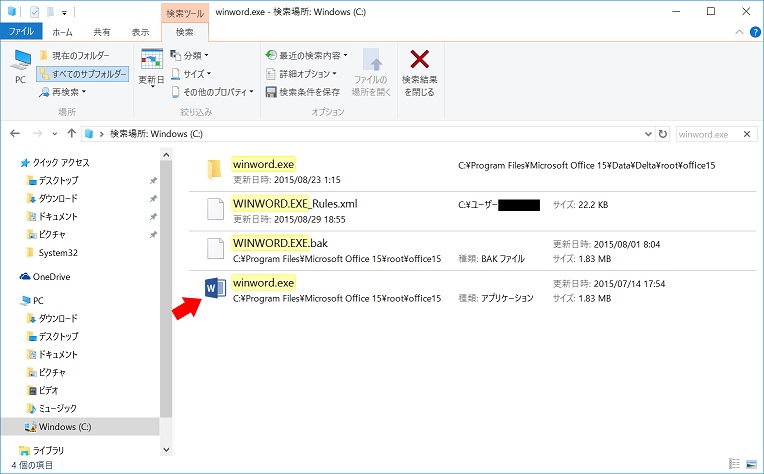Viewport: 764px width, 474px height.
Task: Switch to large icons view in status bar
Action: [x=751, y=464]
